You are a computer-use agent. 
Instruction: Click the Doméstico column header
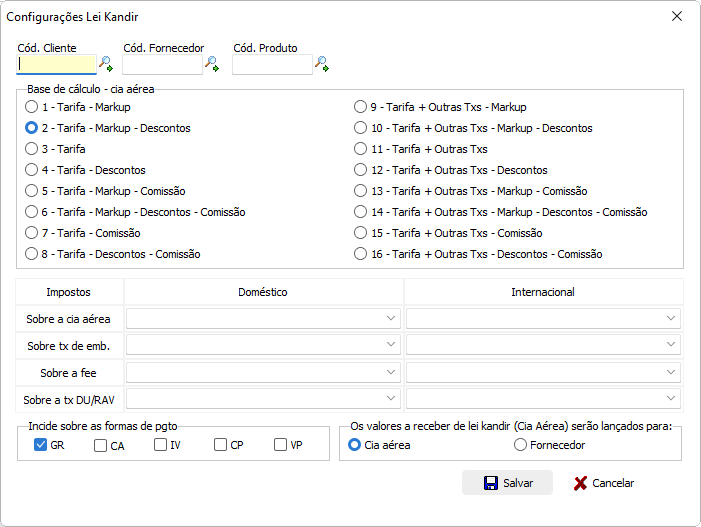point(263,292)
